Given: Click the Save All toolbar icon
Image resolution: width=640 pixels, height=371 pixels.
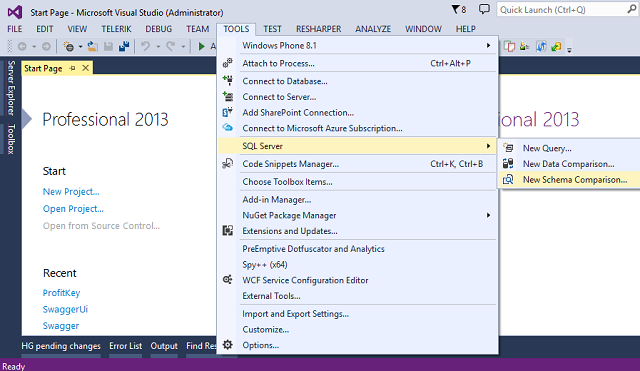Looking at the screenshot, I should pos(124,47).
